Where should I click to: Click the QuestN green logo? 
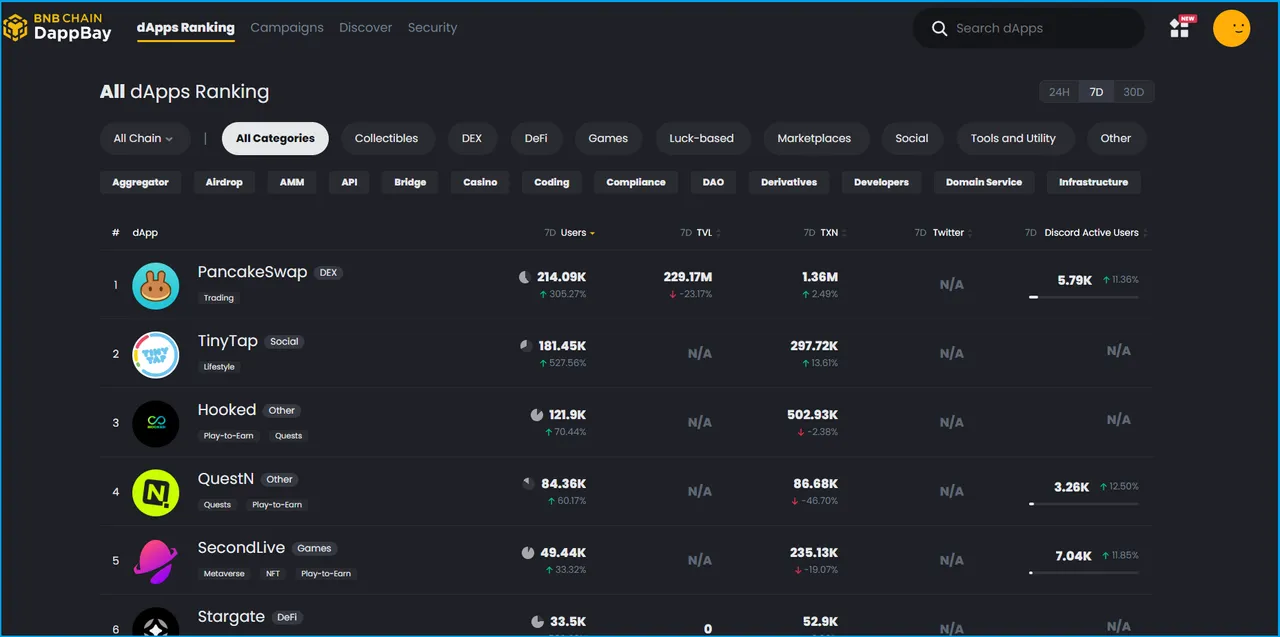(156, 493)
